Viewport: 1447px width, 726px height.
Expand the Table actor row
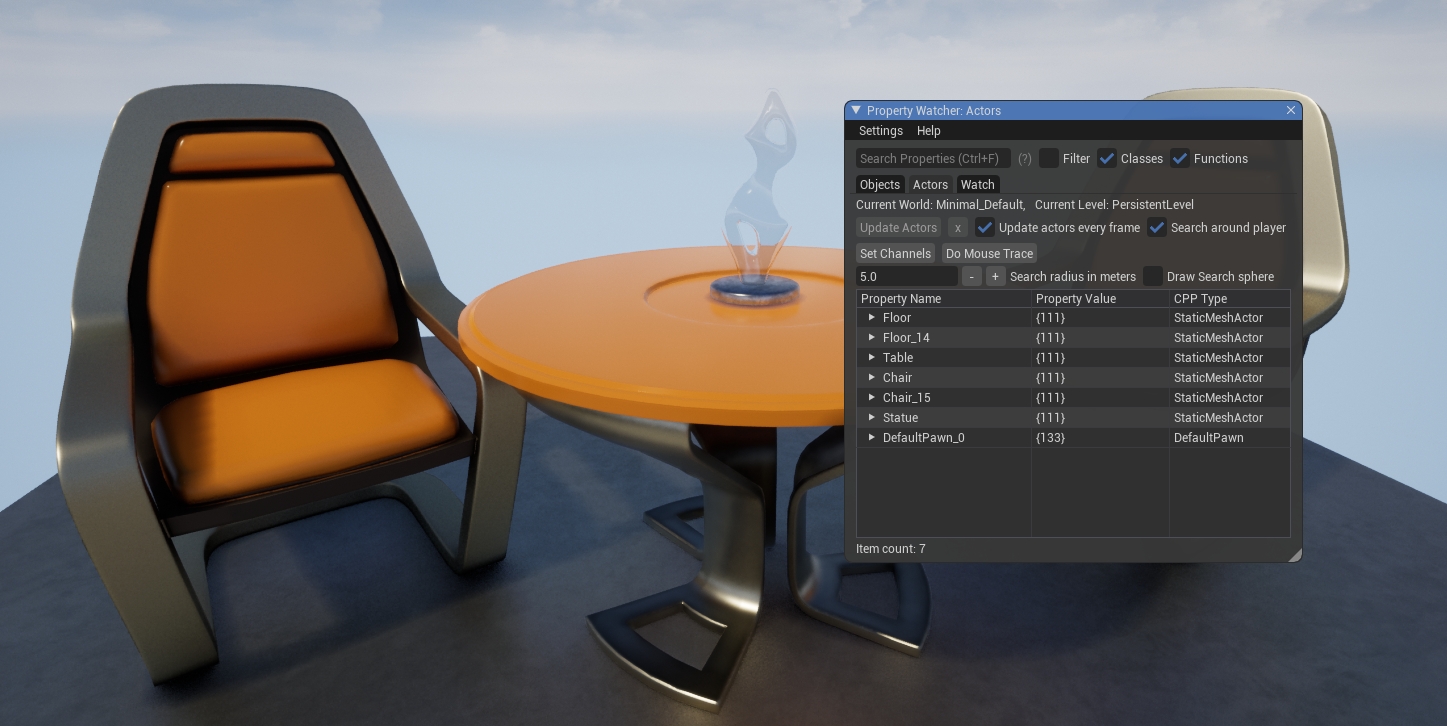click(x=871, y=357)
